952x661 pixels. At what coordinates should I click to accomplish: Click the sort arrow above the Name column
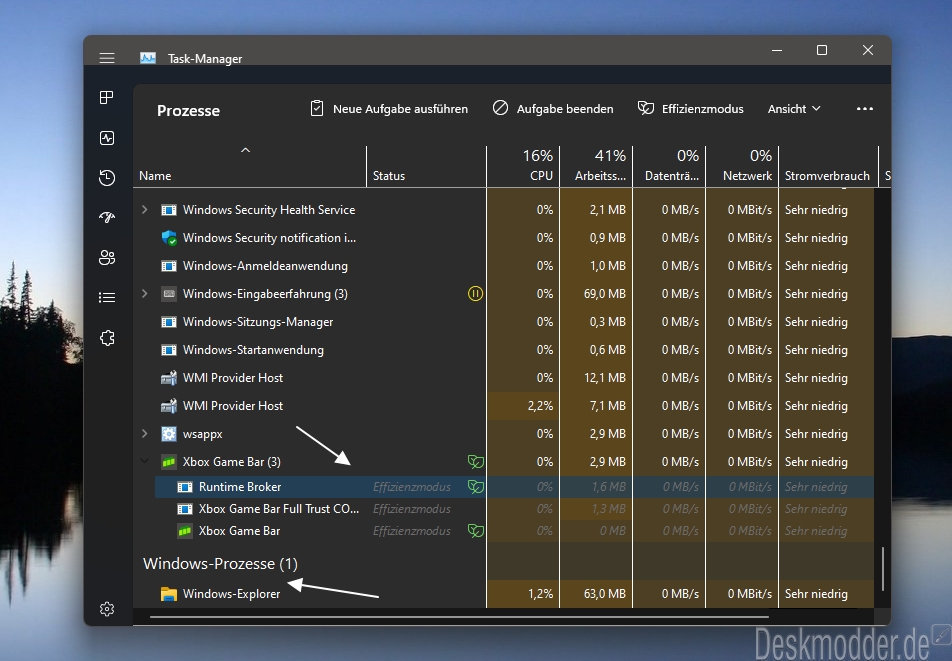tap(245, 150)
